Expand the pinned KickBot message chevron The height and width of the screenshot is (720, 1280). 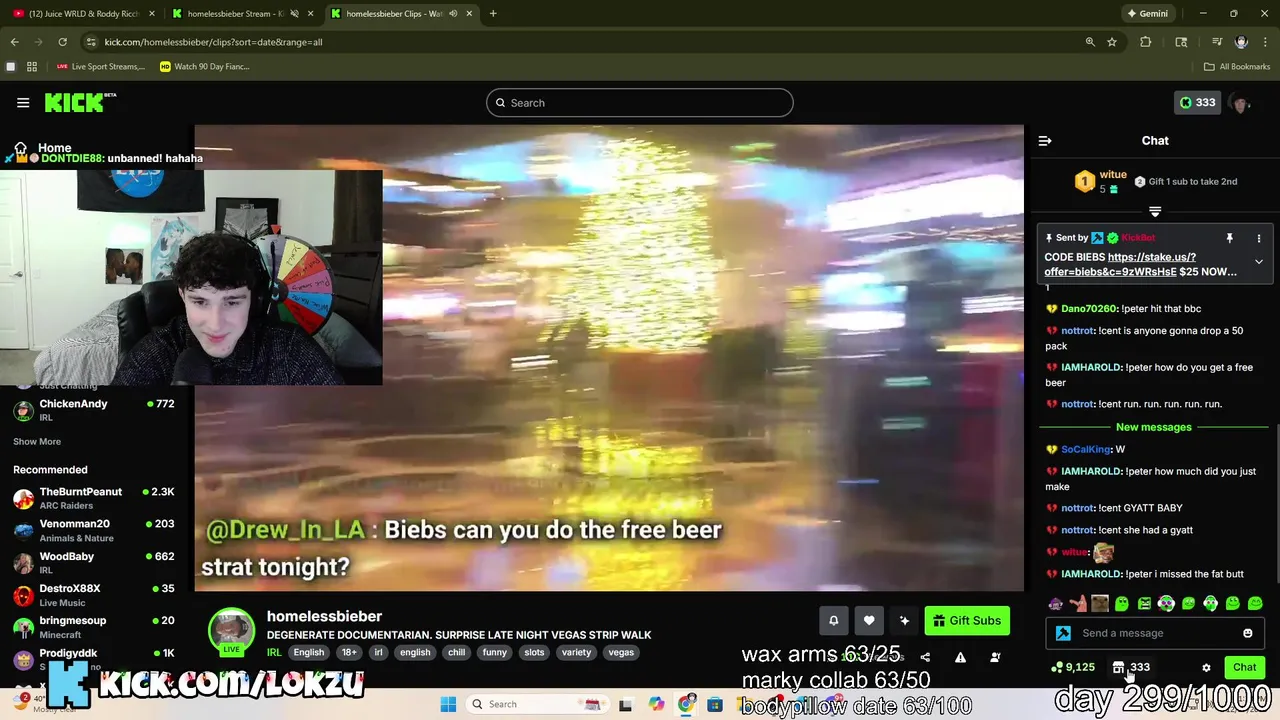click(1259, 262)
